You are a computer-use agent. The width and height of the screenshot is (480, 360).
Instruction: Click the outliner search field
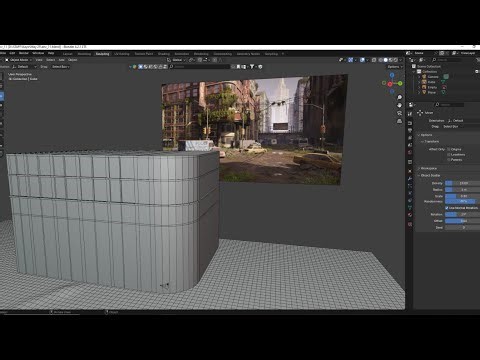pos(446,60)
